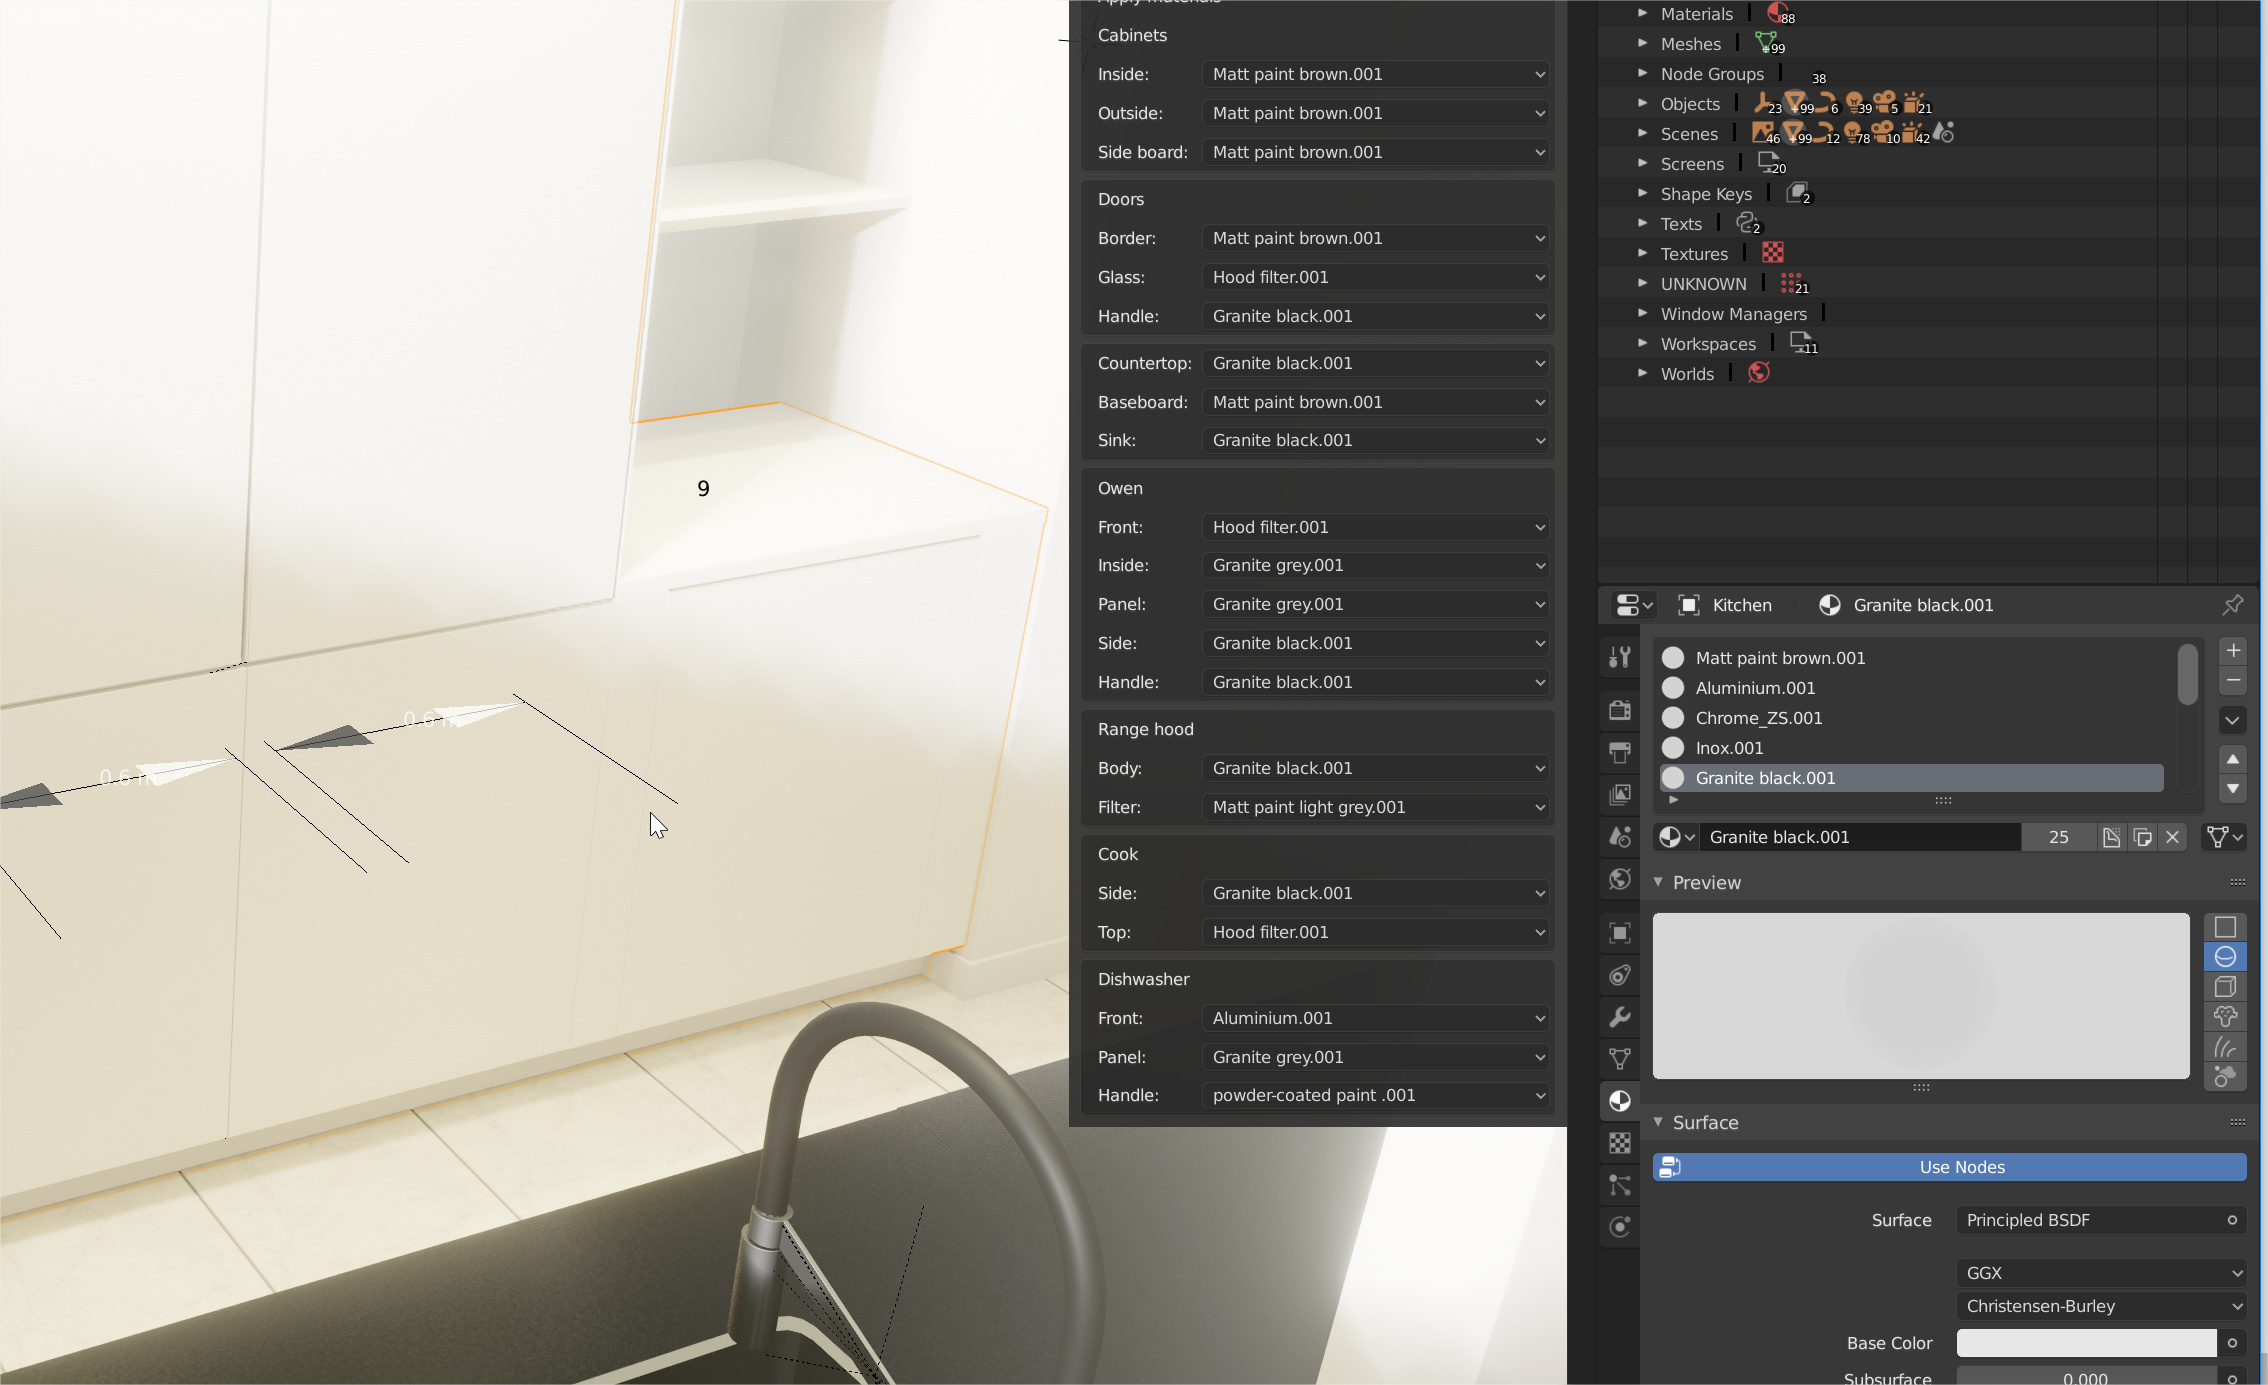The image size is (2268, 1385).
Task: Move material slot down
Action: pos(2233,789)
